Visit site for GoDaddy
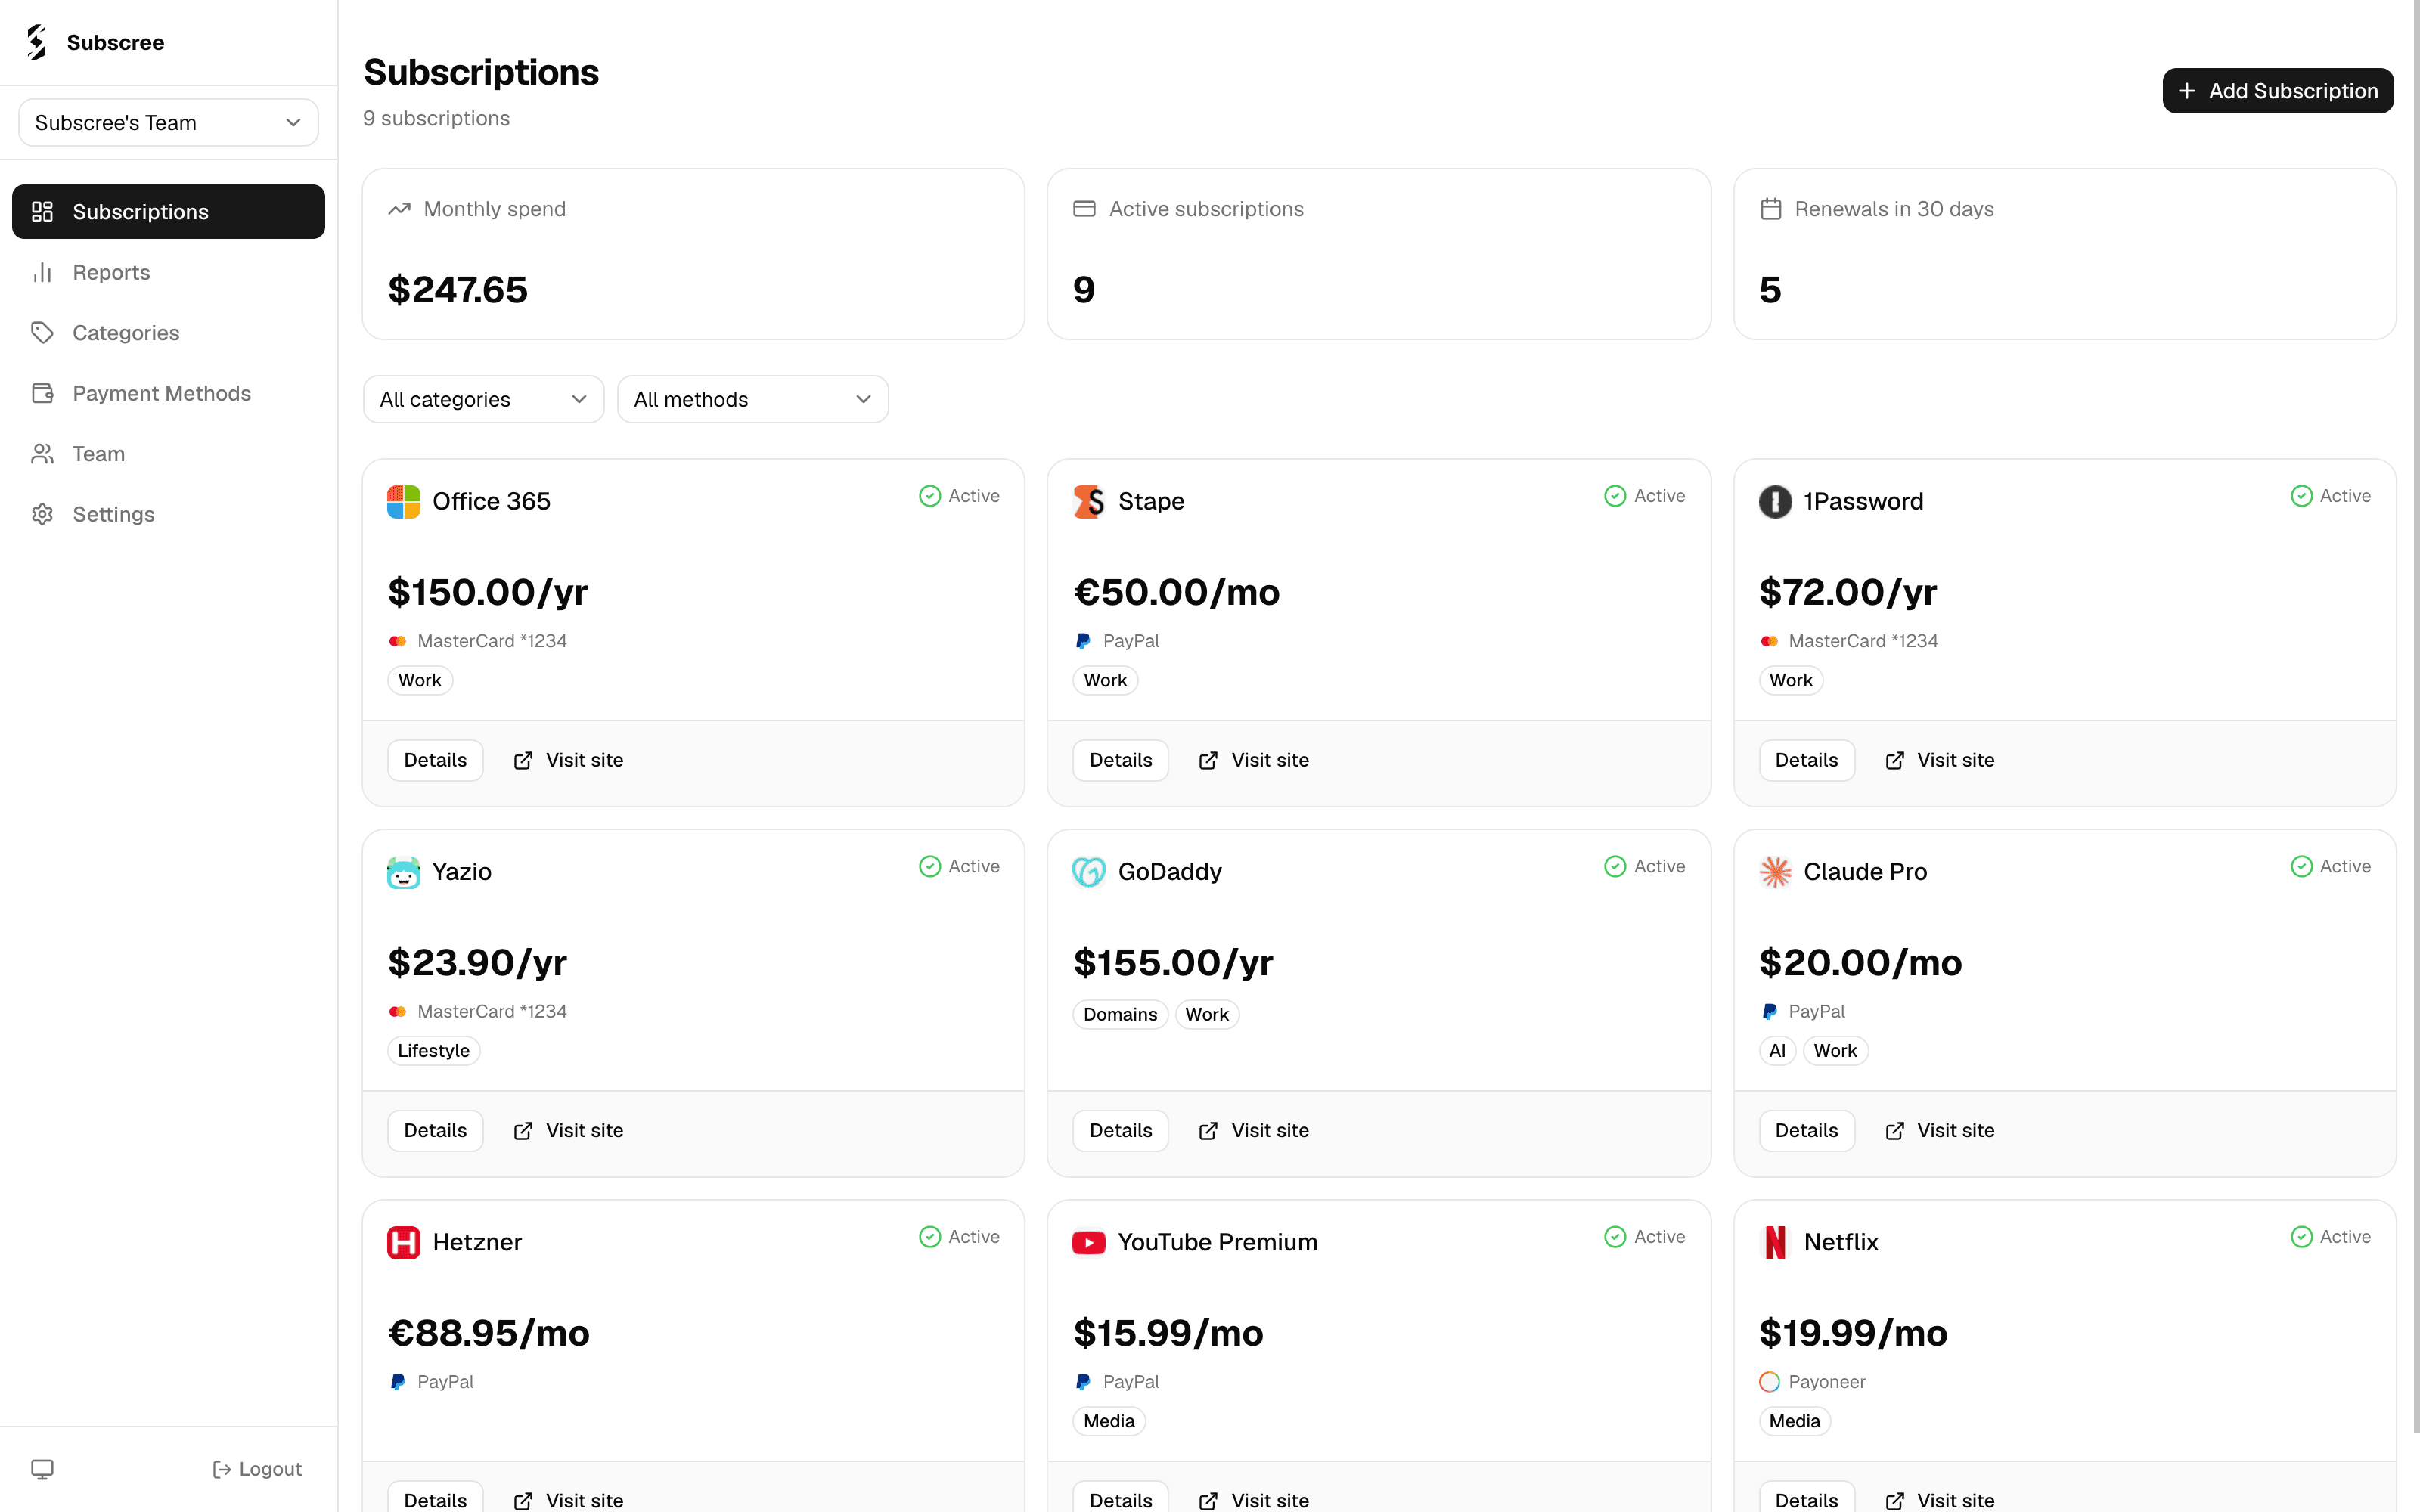2420x1512 pixels. (1253, 1130)
